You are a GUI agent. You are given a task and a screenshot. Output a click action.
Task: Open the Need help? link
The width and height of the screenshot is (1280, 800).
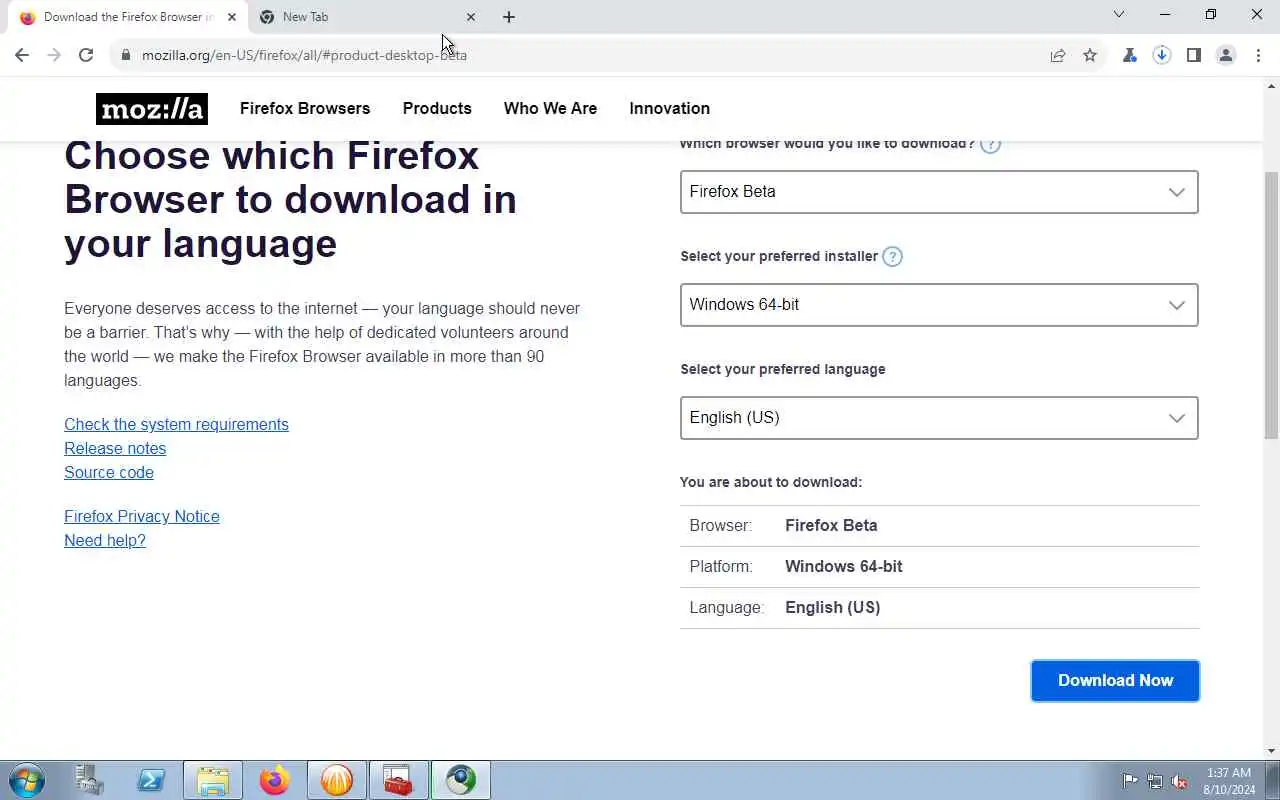105,540
